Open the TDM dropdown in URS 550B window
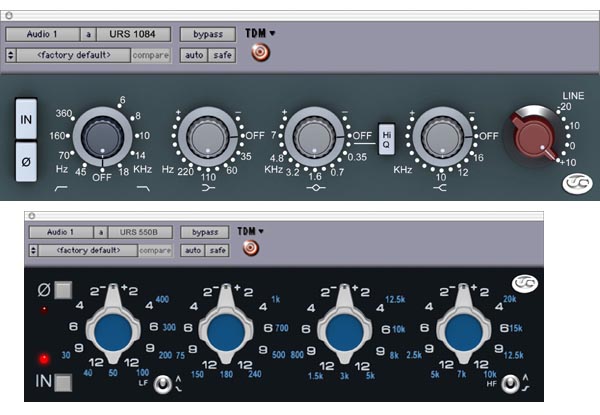This screenshot has height=415, width=600. point(250,231)
